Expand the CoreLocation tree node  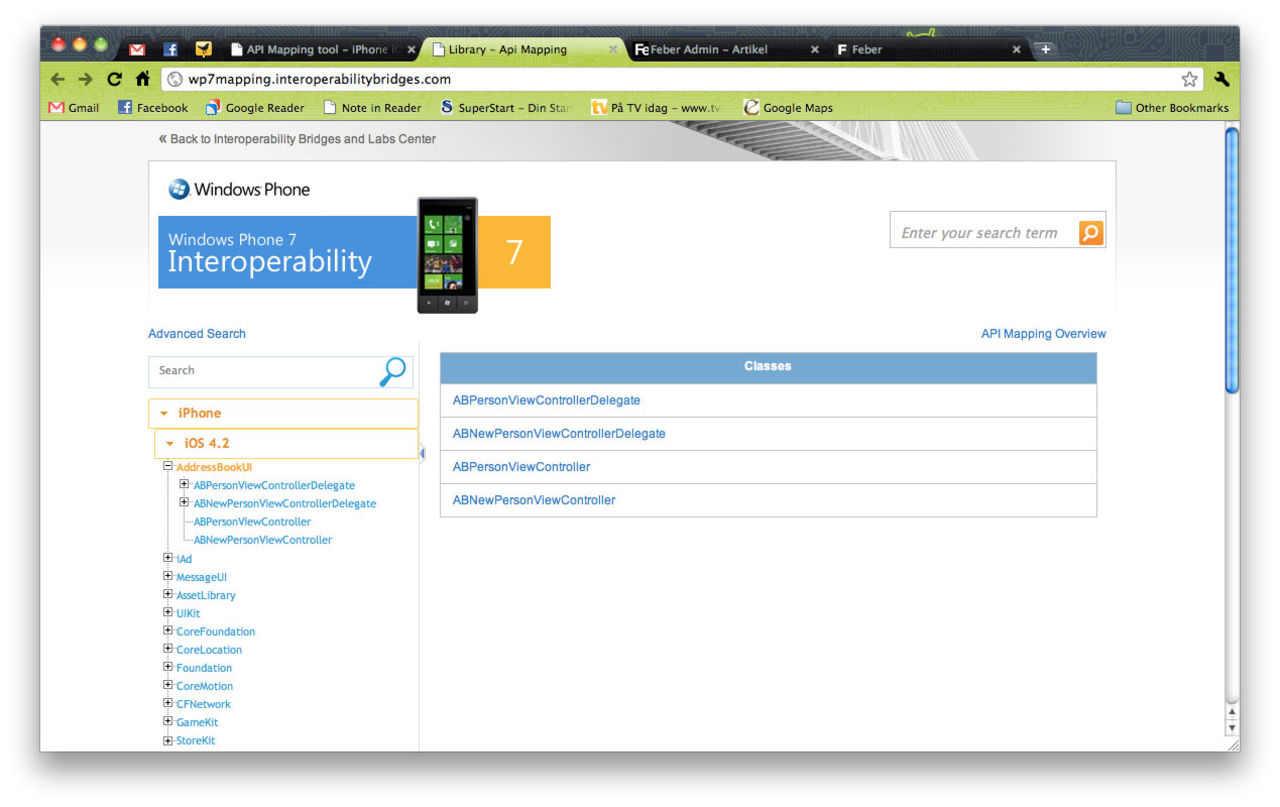click(x=168, y=649)
